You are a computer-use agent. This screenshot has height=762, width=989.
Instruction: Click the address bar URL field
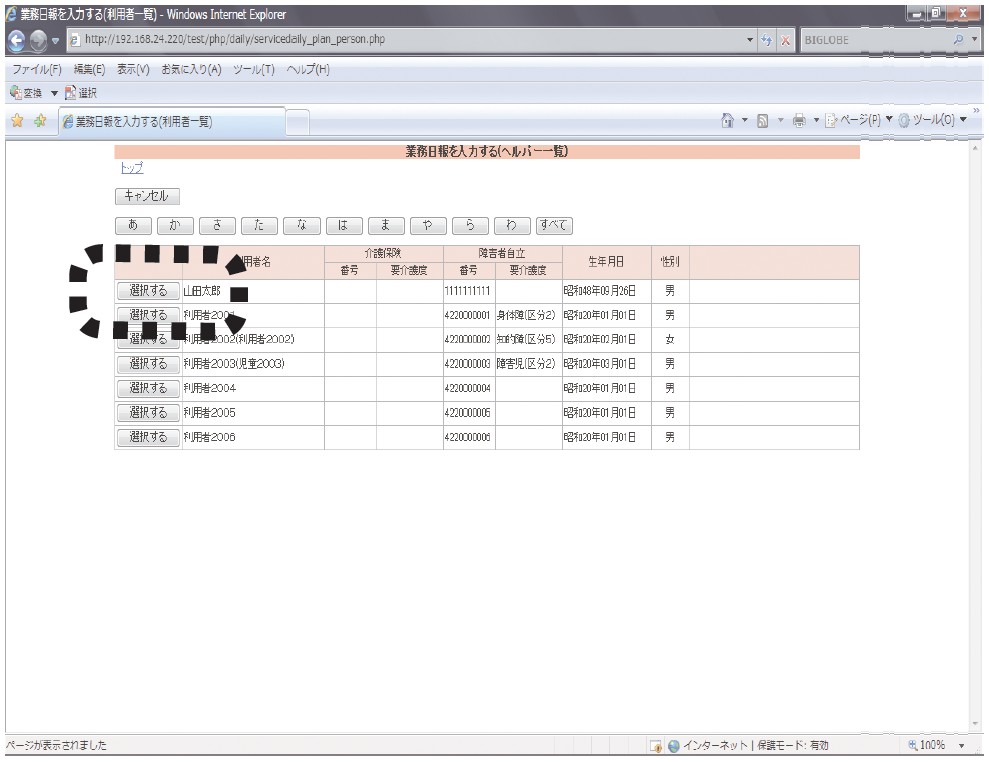click(x=404, y=40)
